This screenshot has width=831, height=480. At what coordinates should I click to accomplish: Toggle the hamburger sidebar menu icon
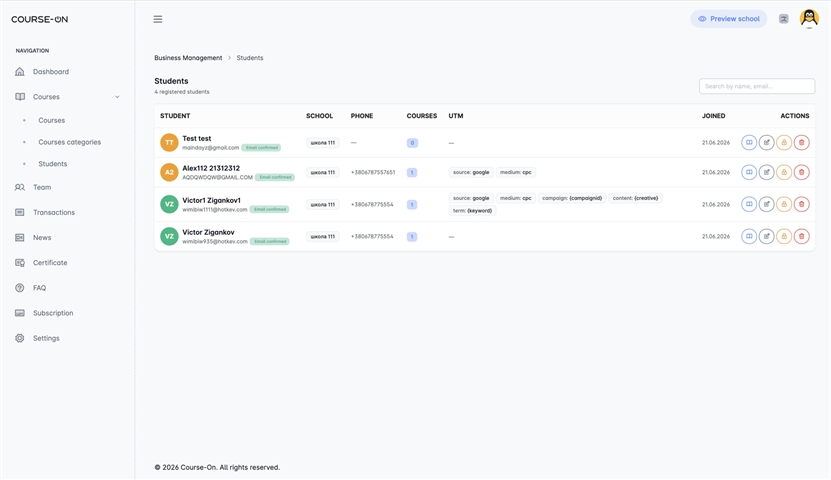(x=158, y=19)
